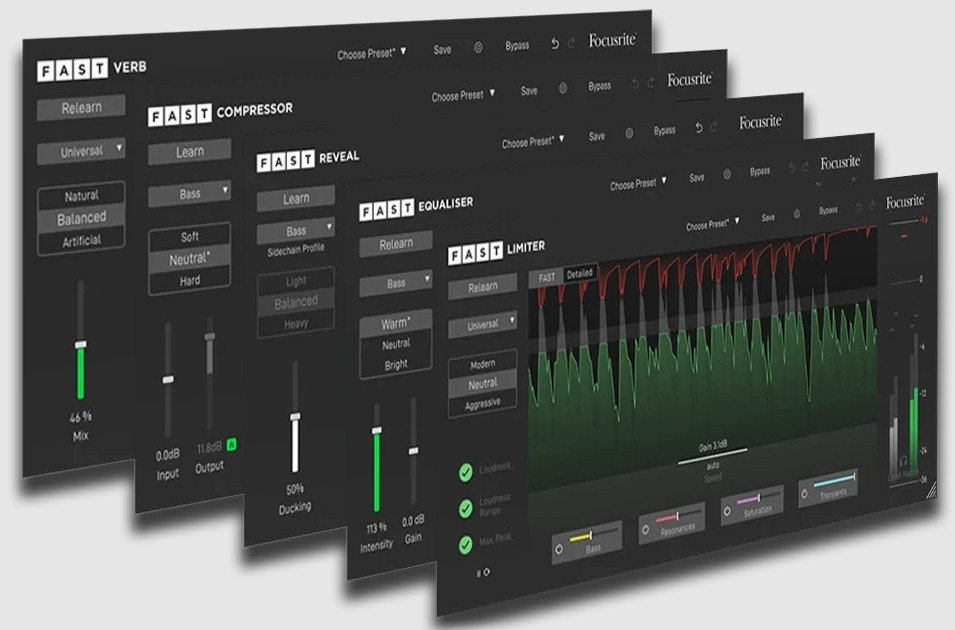Click the Ducking slider in FAST Reveal
The width and height of the screenshot is (955, 630).
[295, 417]
